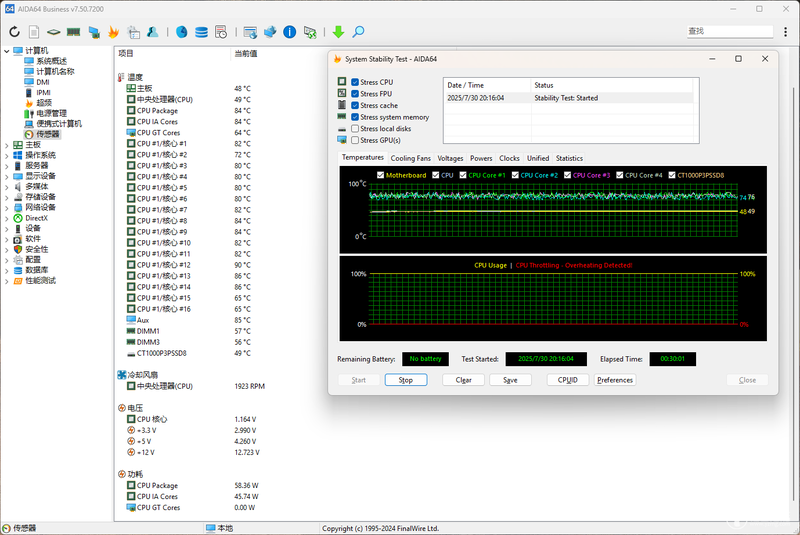Screen dimensions: 800x535
Task: Click the Stress cache chip icon
Action: click(x=342, y=105)
